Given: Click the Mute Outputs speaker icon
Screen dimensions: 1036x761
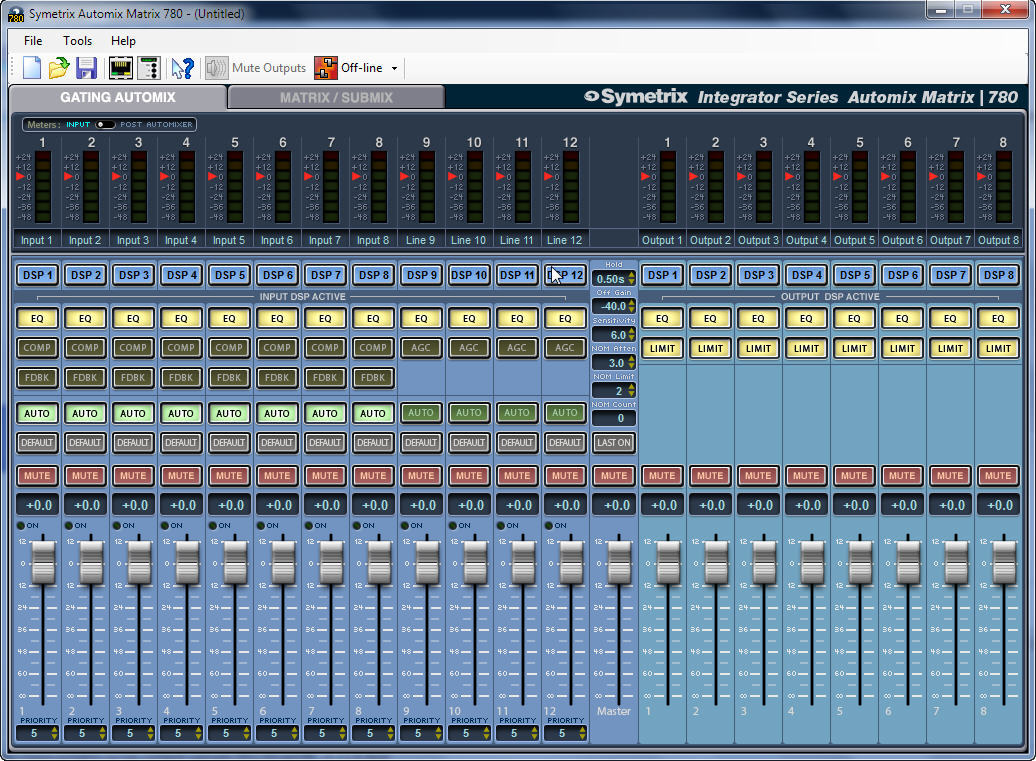Looking at the screenshot, I should (x=216, y=67).
